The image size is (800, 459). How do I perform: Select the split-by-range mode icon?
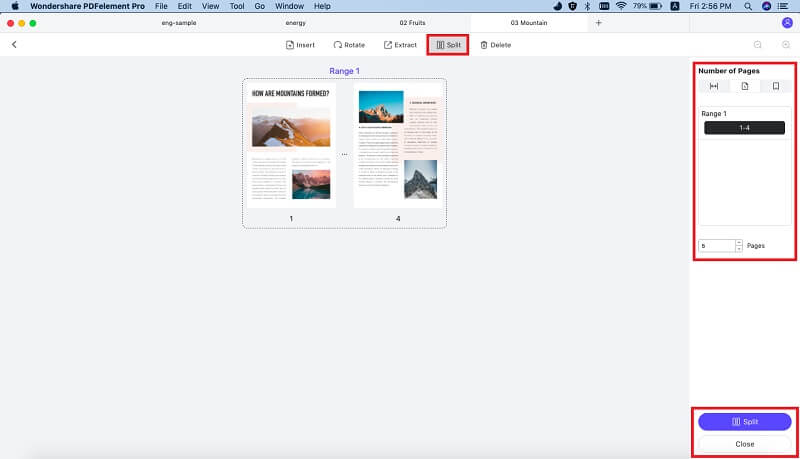coord(714,87)
